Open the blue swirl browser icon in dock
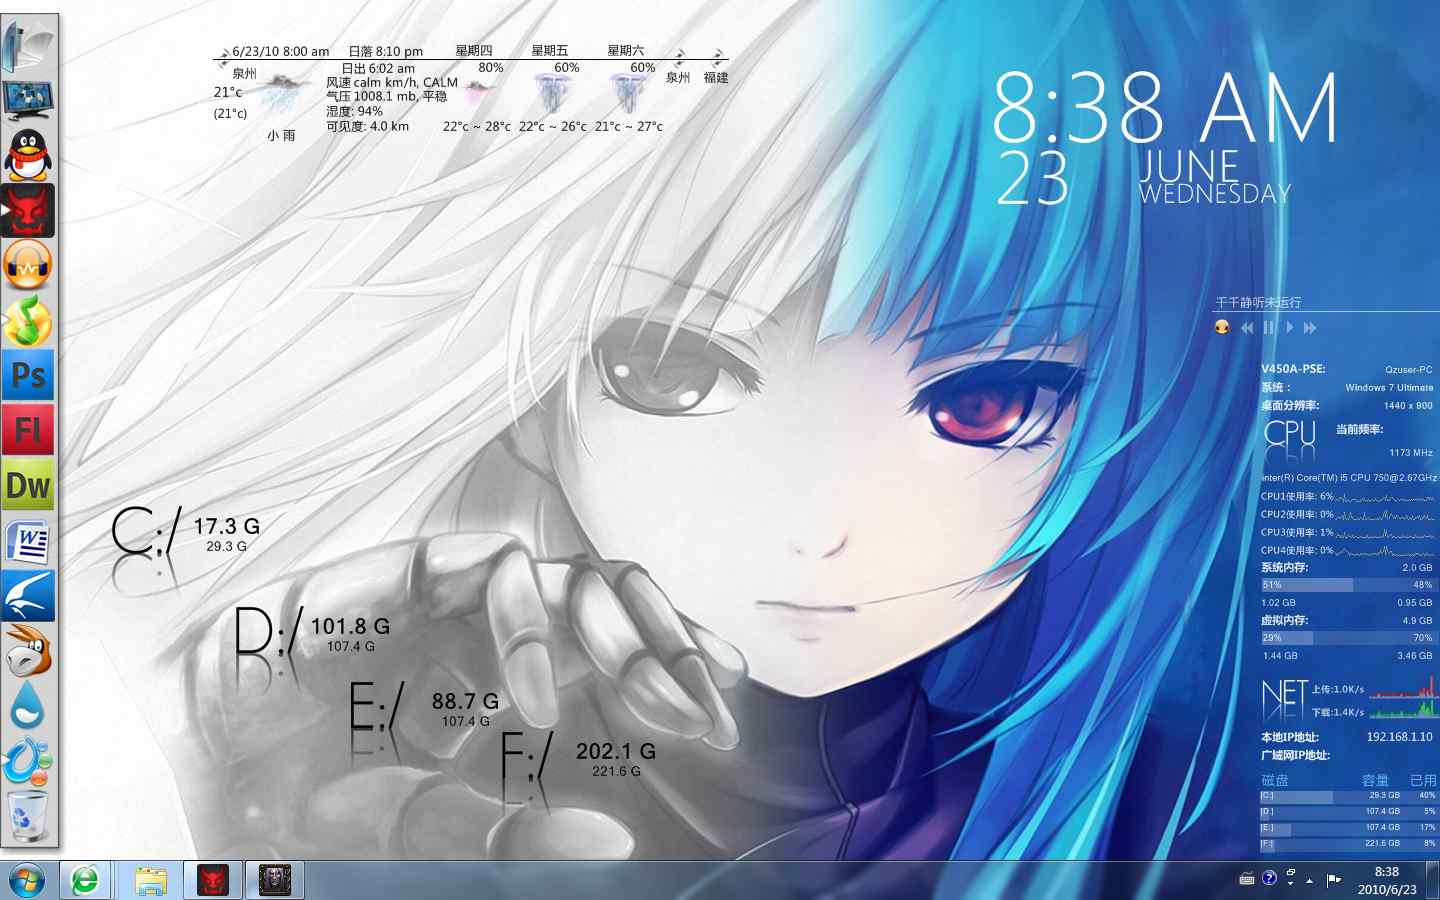 (x=28, y=761)
